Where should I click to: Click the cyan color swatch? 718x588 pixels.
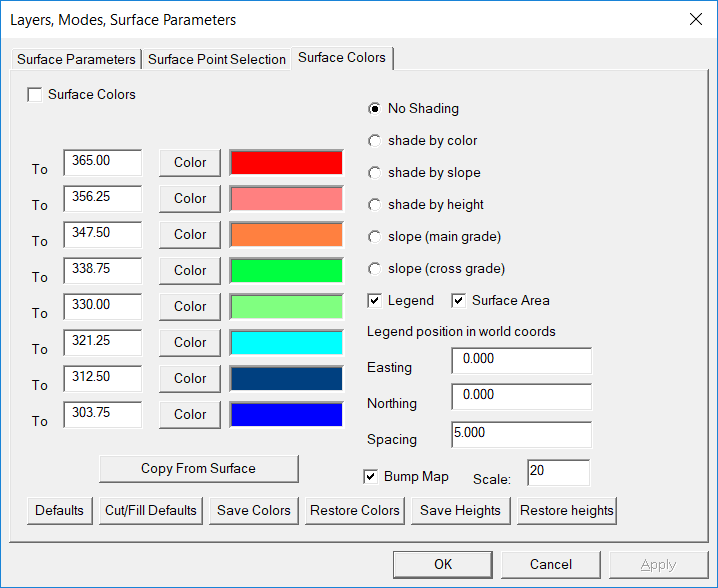click(x=286, y=342)
